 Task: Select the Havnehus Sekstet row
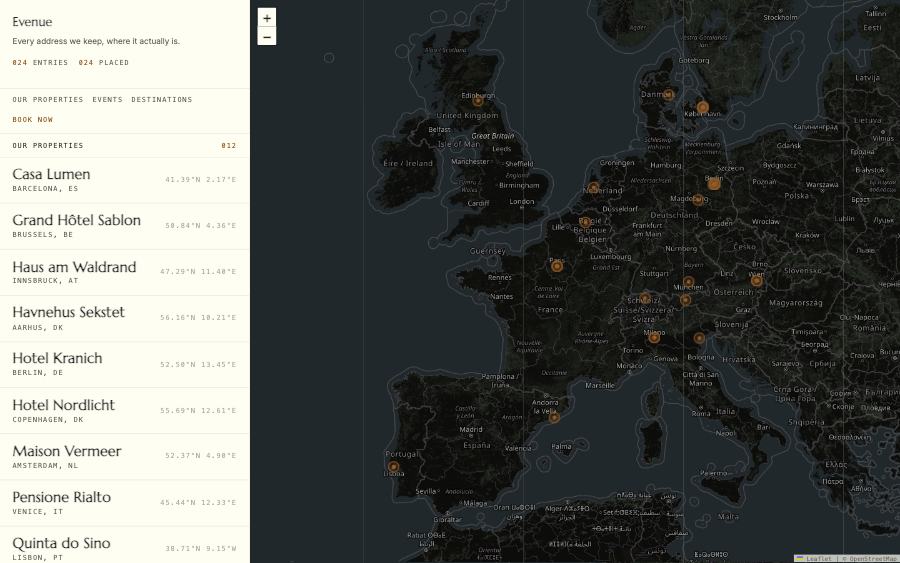(125, 319)
